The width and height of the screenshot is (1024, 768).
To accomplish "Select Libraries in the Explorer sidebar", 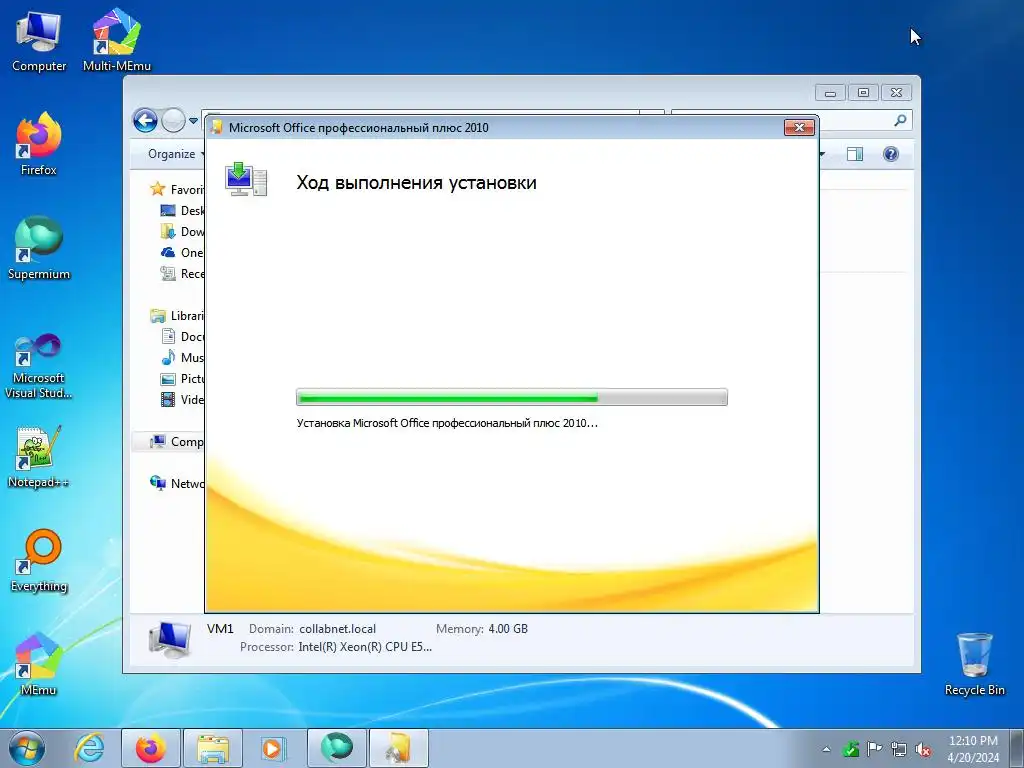I will pos(177,315).
